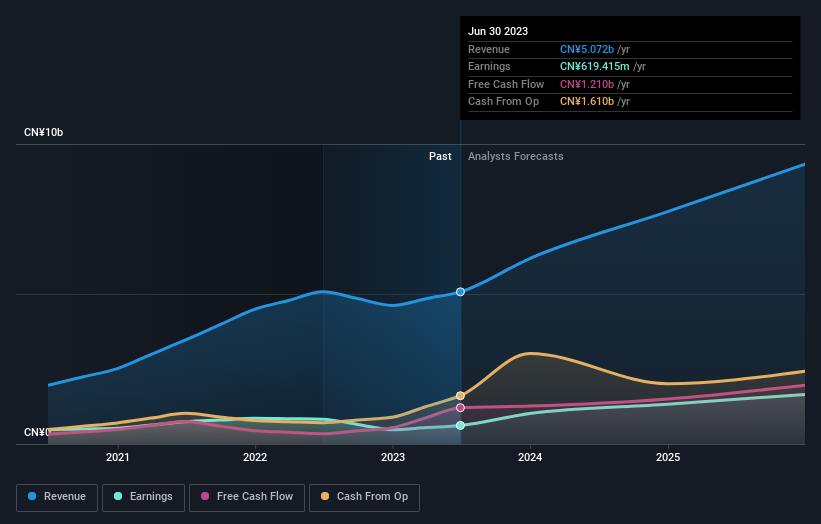Click the teal dot in Earnings legend
The image size is (821, 524).
point(118,496)
